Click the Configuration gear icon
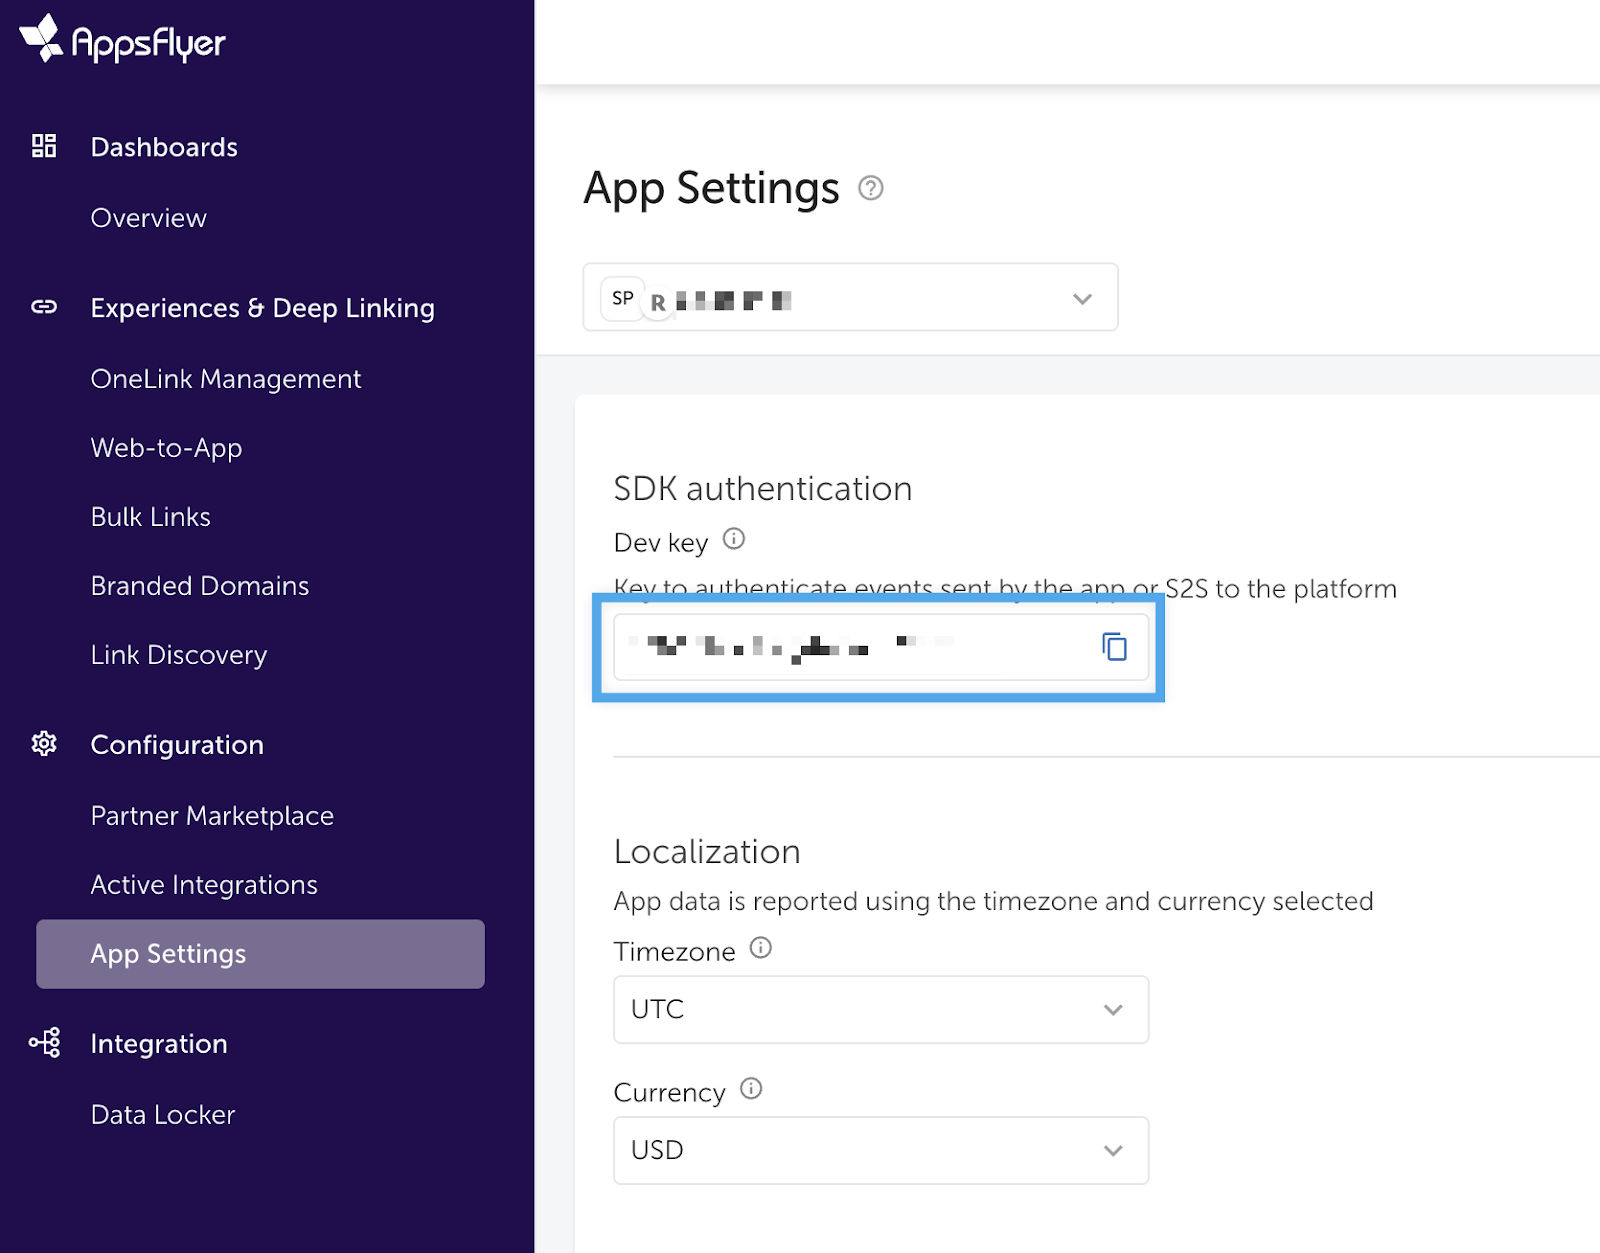The width and height of the screenshot is (1600, 1253). [44, 744]
